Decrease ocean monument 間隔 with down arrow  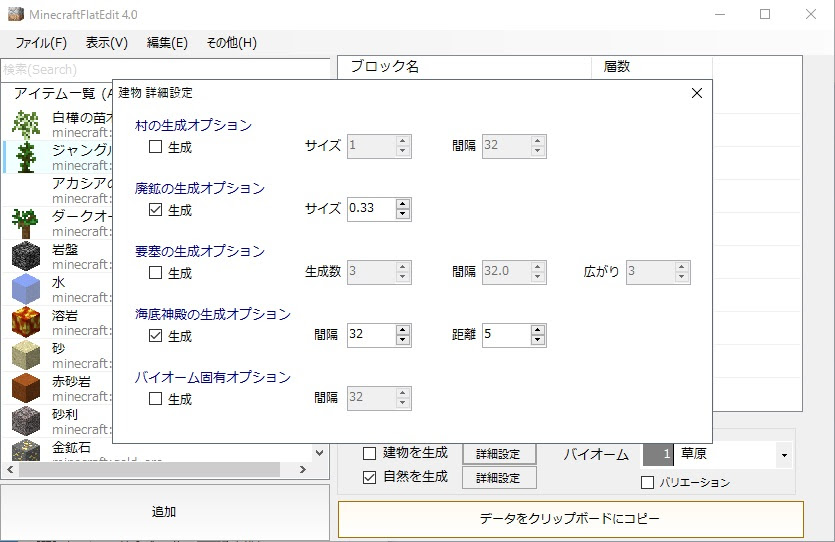[x=403, y=340]
